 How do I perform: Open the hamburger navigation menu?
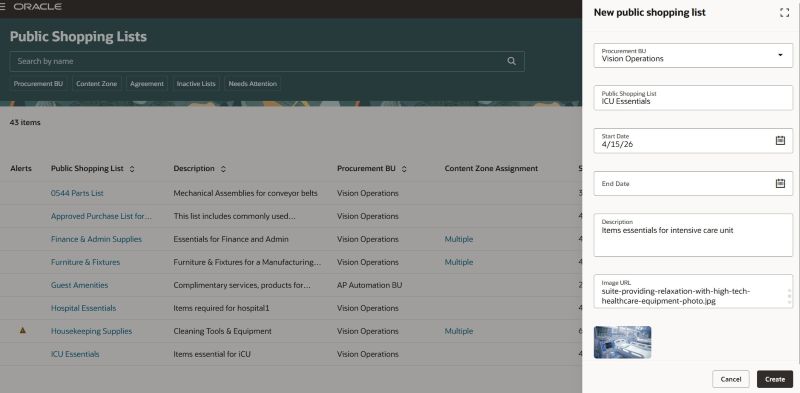3,7
